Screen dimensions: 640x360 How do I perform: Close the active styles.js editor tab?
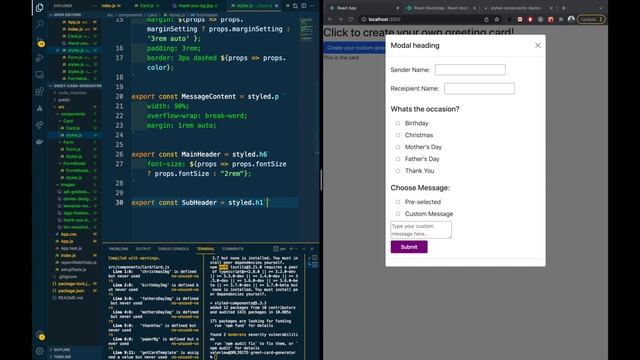(276, 6)
